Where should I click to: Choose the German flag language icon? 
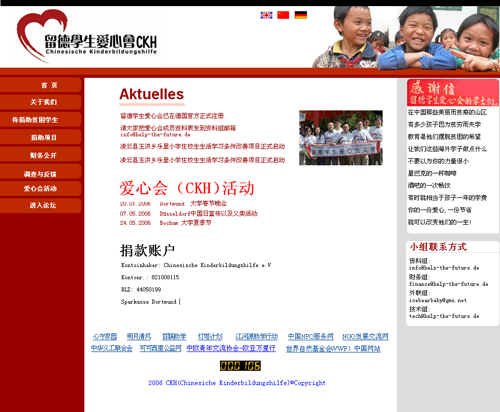coord(301,15)
